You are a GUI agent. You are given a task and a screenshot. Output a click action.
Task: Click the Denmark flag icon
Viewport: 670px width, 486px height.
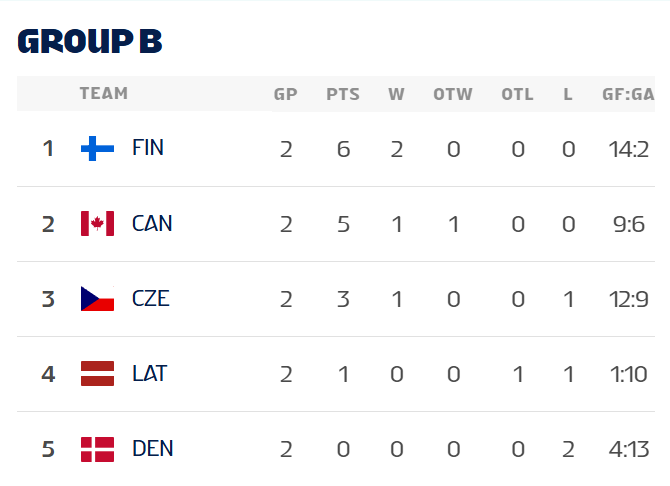tap(97, 449)
